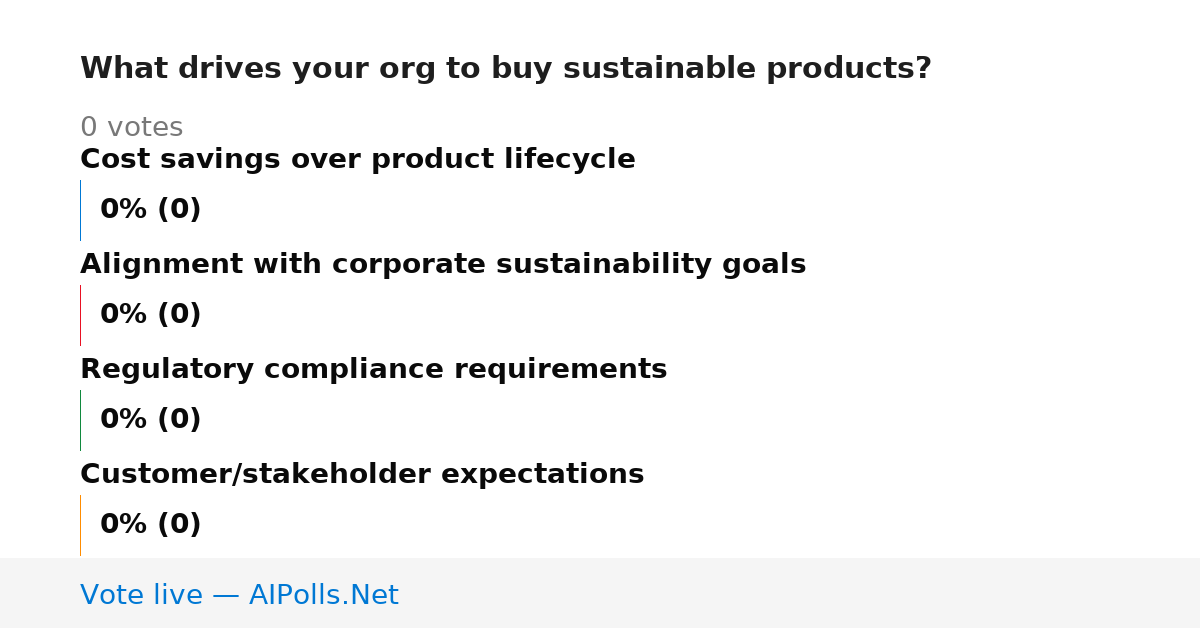Click the 0% (0) result for Customer/stakeholder
The width and height of the screenshot is (1200, 628).
(151, 525)
